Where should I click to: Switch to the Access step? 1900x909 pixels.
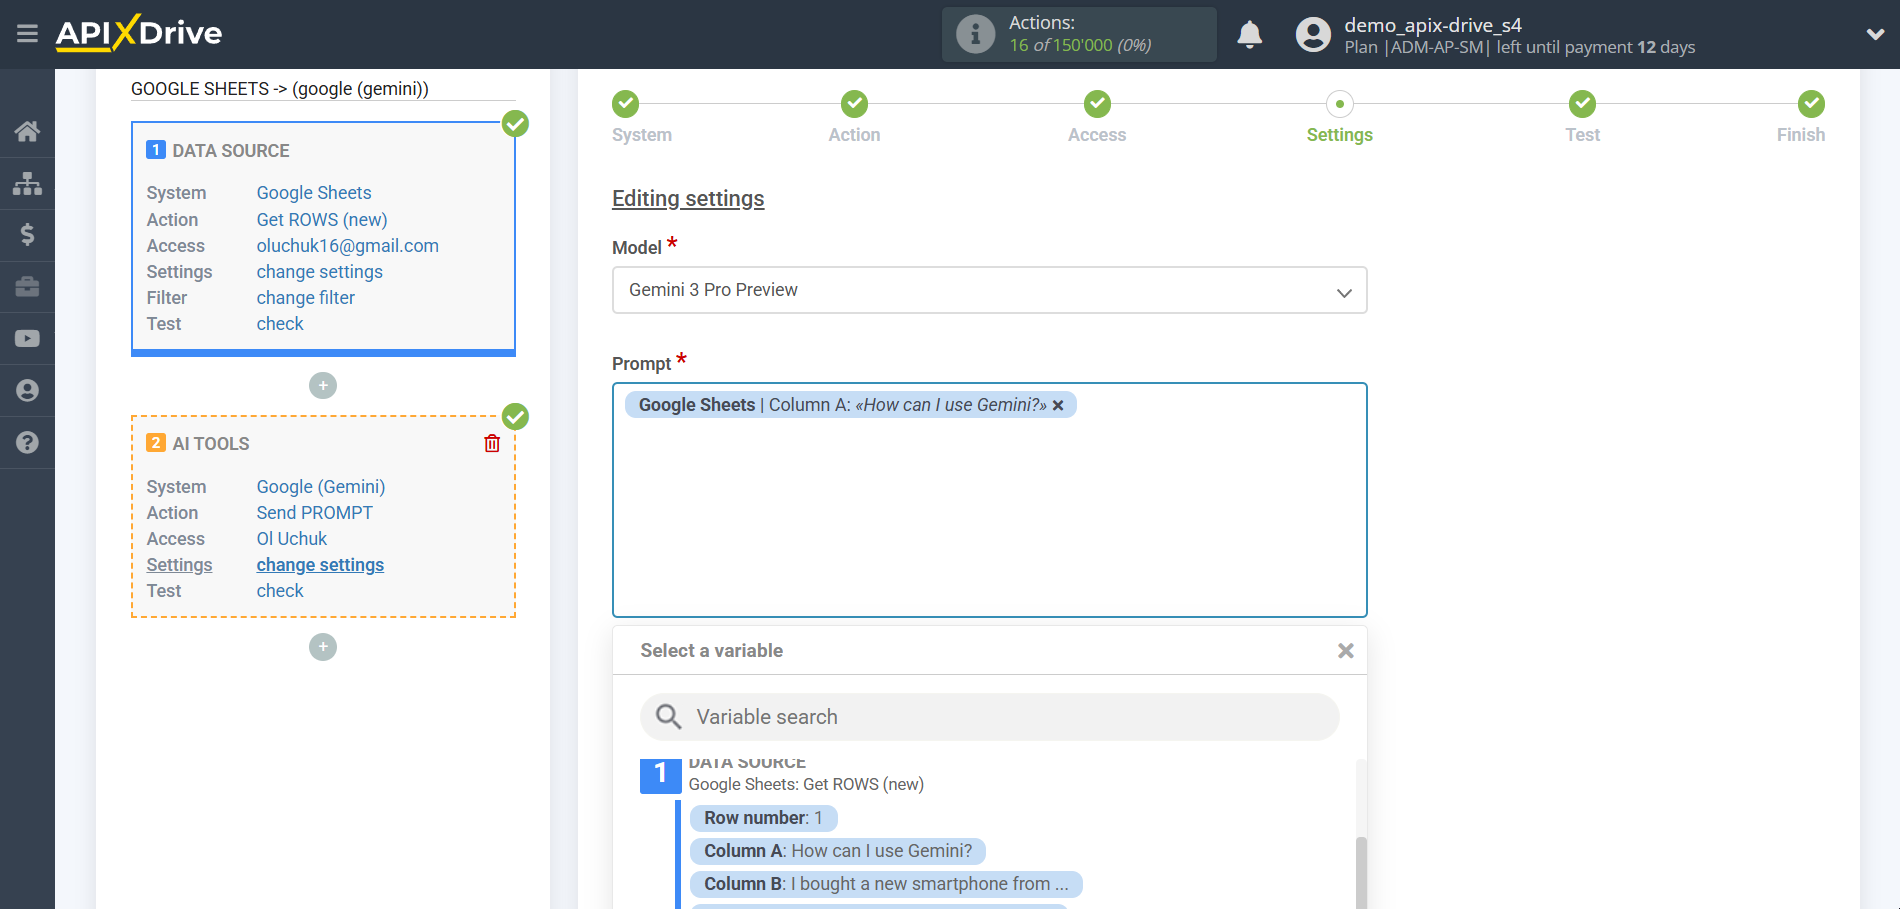pos(1096,117)
